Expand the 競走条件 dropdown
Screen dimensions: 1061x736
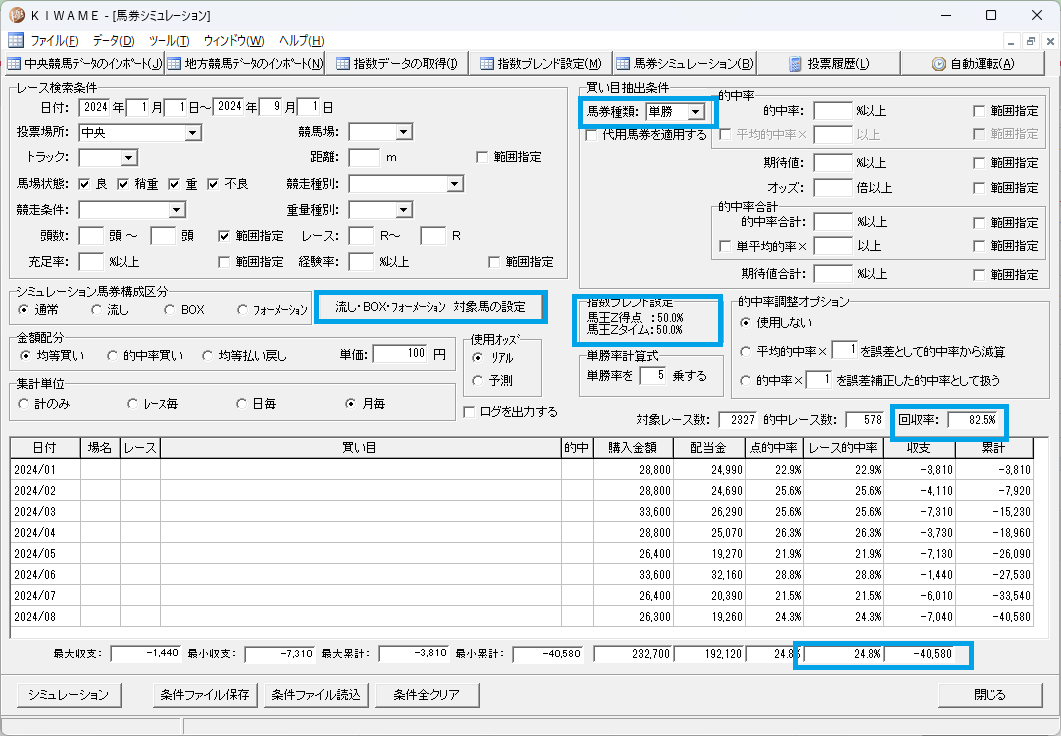tap(177, 210)
